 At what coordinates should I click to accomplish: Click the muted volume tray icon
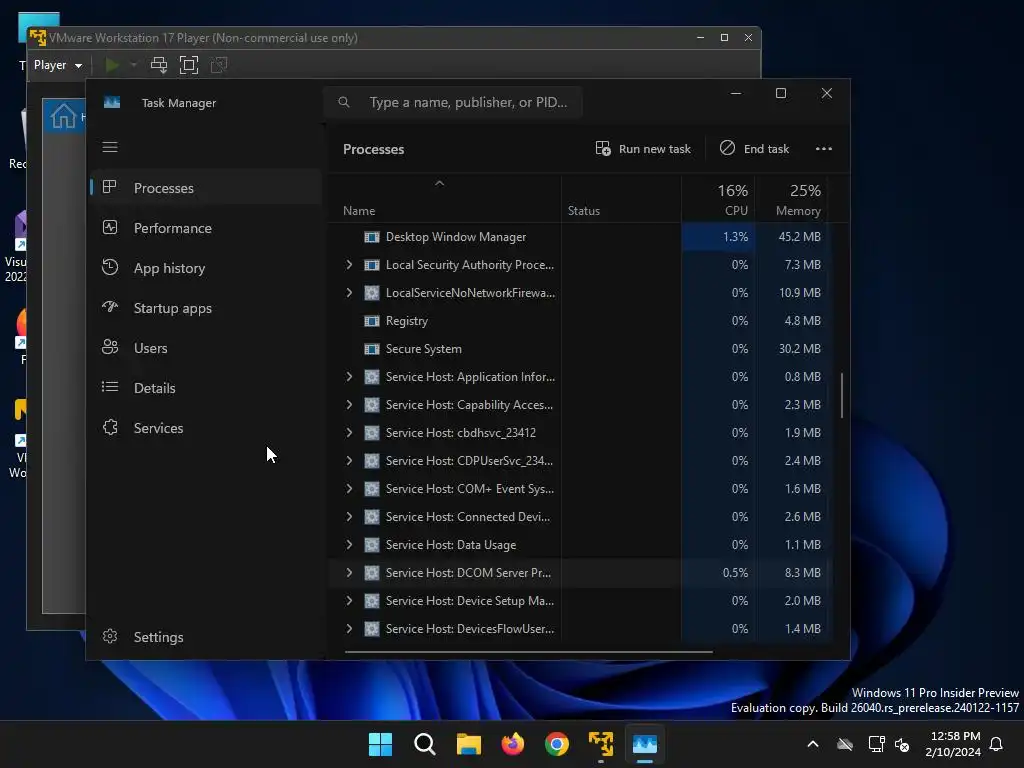(902, 744)
